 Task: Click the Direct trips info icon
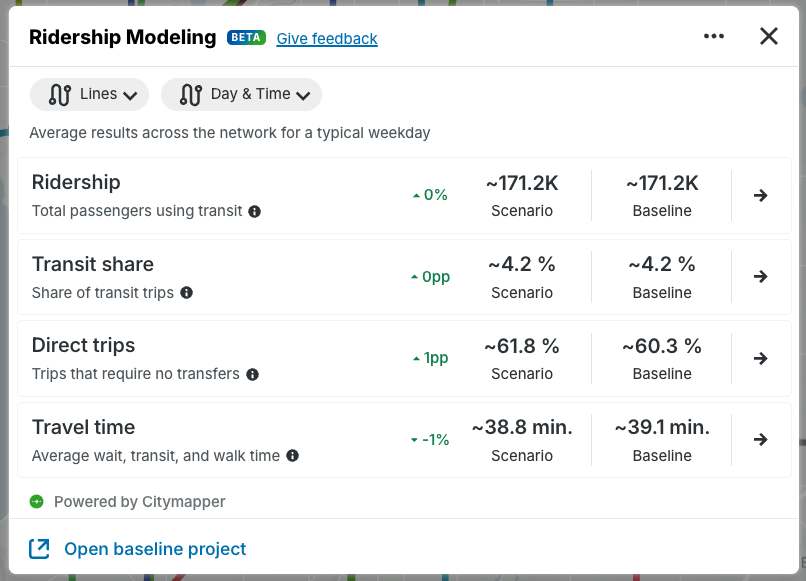coord(252,375)
